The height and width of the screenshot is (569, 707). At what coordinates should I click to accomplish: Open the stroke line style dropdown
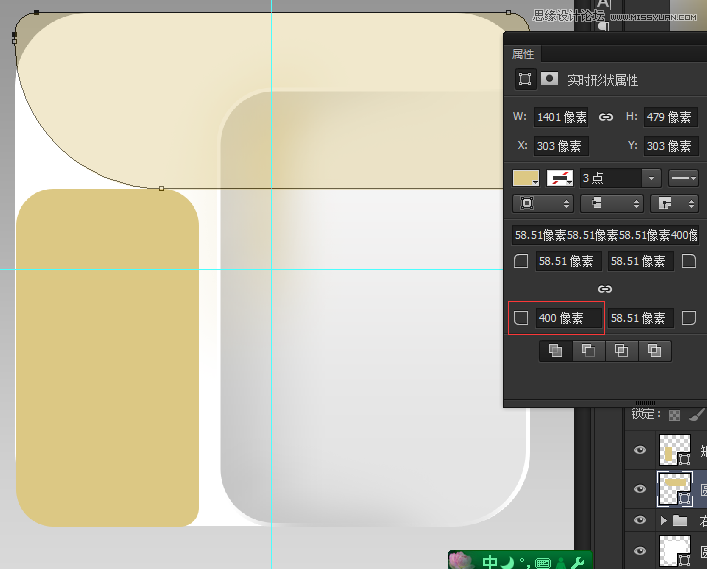click(683, 178)
